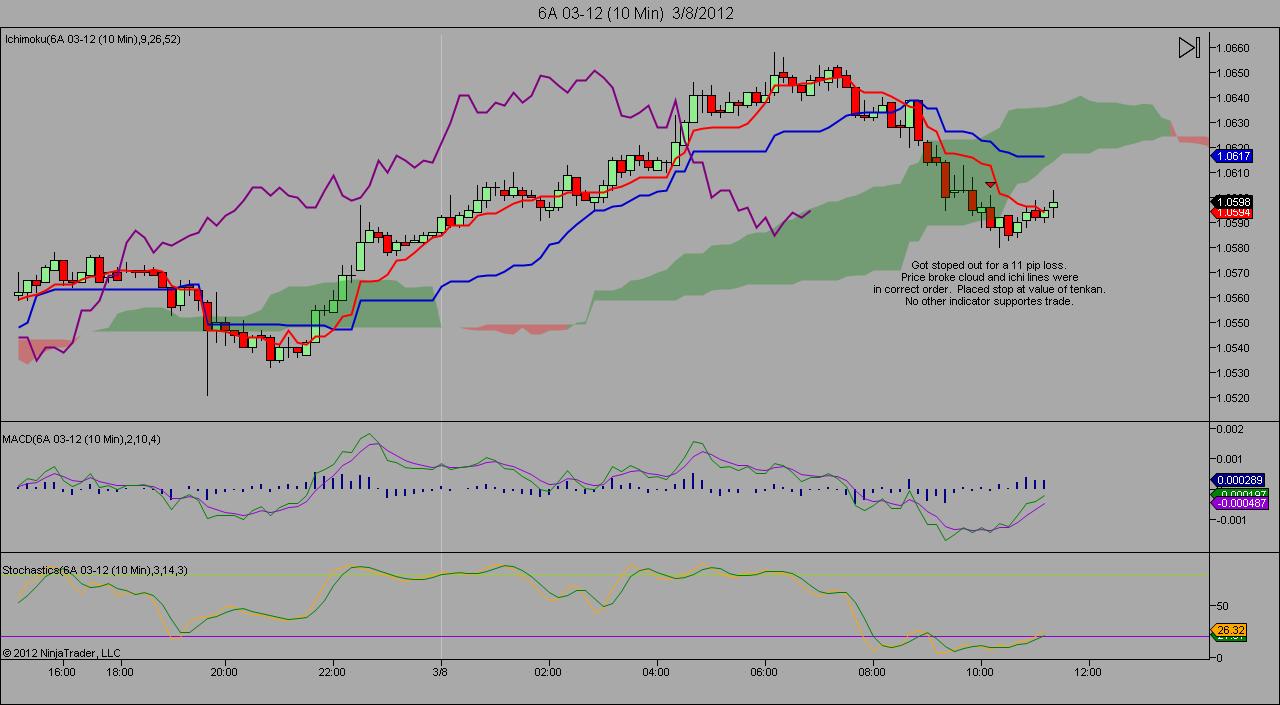Click the 20:00 time axis label

[x=224, y=672]
